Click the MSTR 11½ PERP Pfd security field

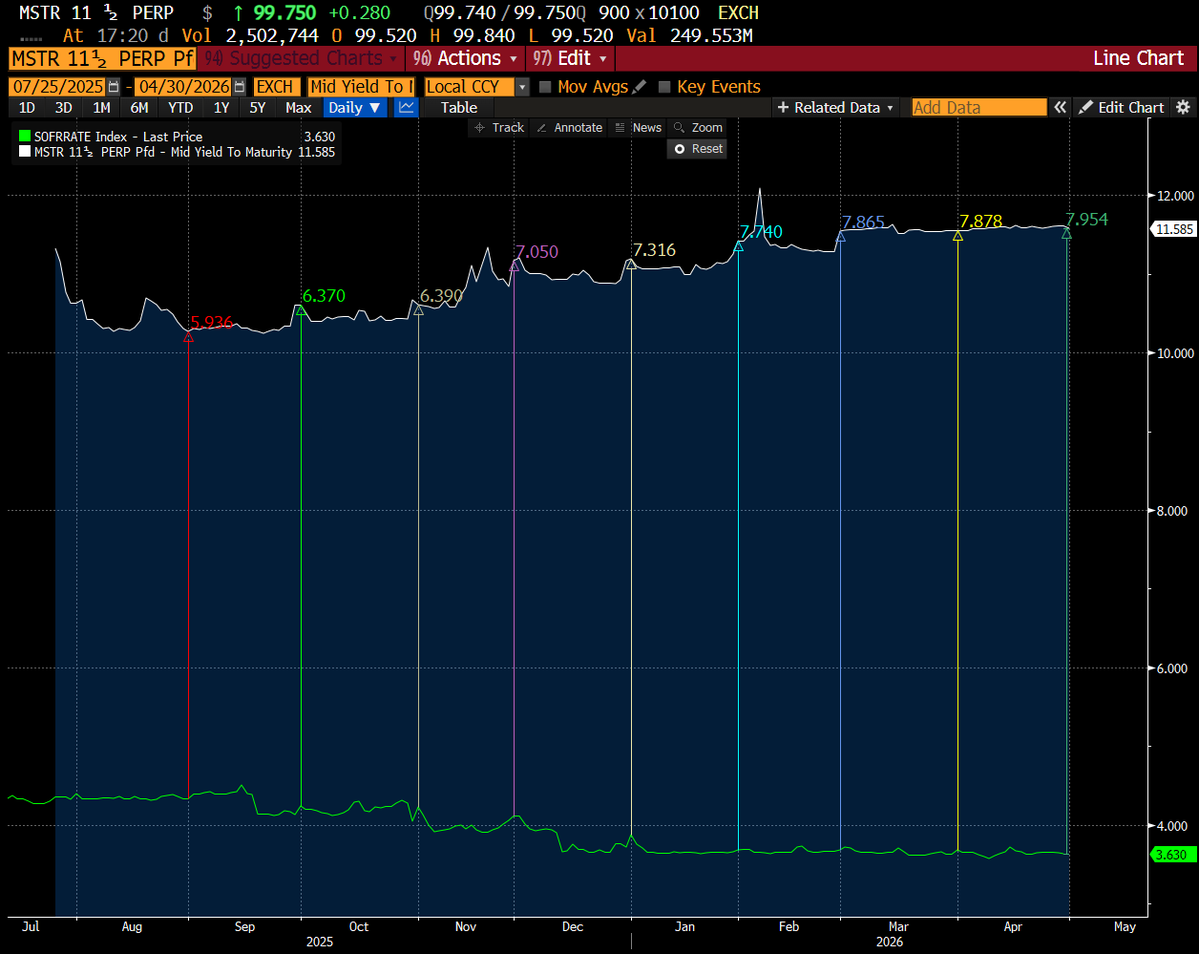coord(102,58)
